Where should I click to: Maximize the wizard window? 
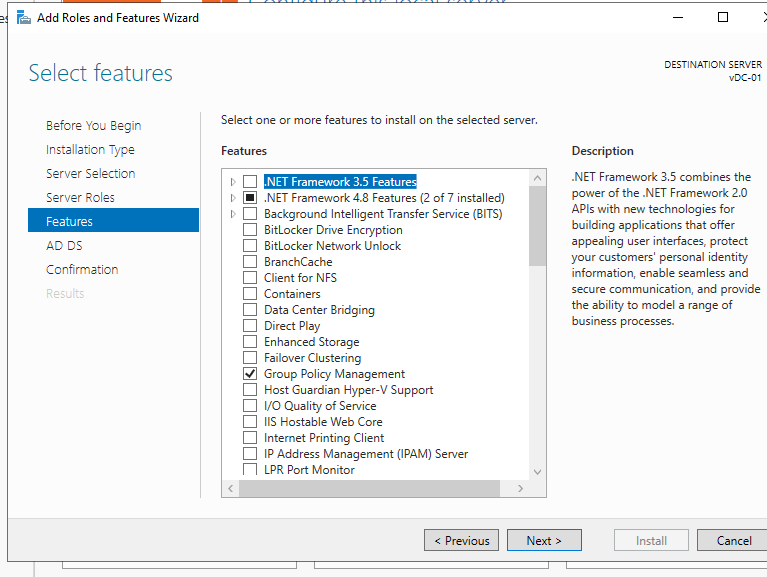722,18
